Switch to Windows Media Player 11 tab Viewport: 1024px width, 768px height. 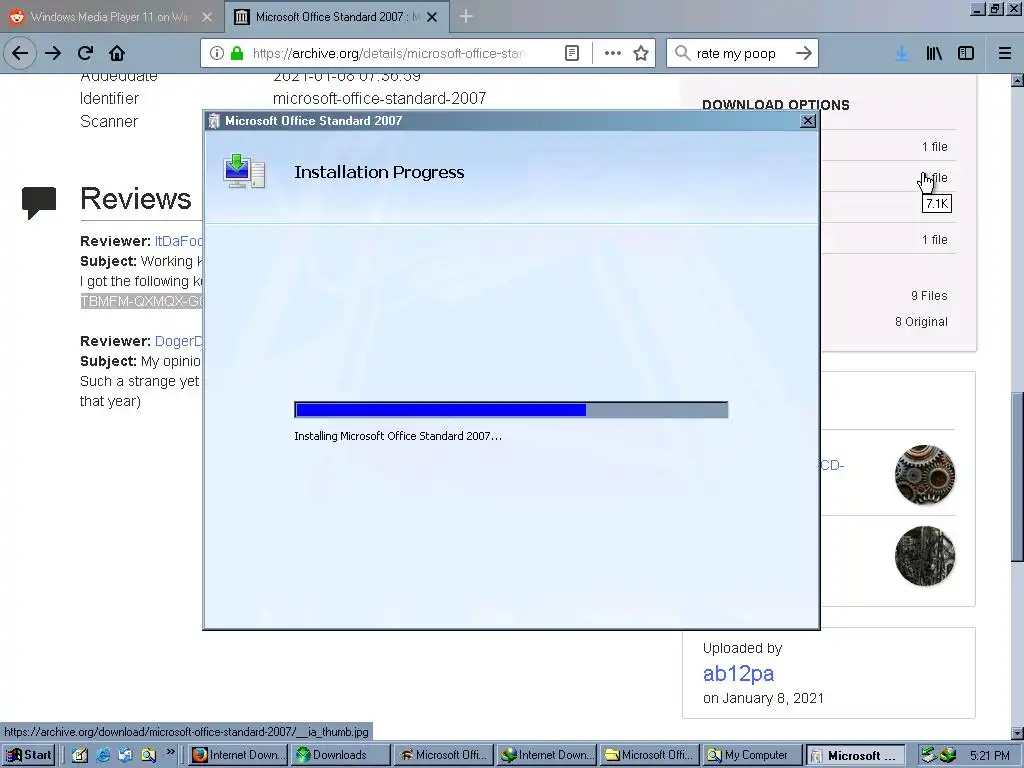(x=110, y=17)
